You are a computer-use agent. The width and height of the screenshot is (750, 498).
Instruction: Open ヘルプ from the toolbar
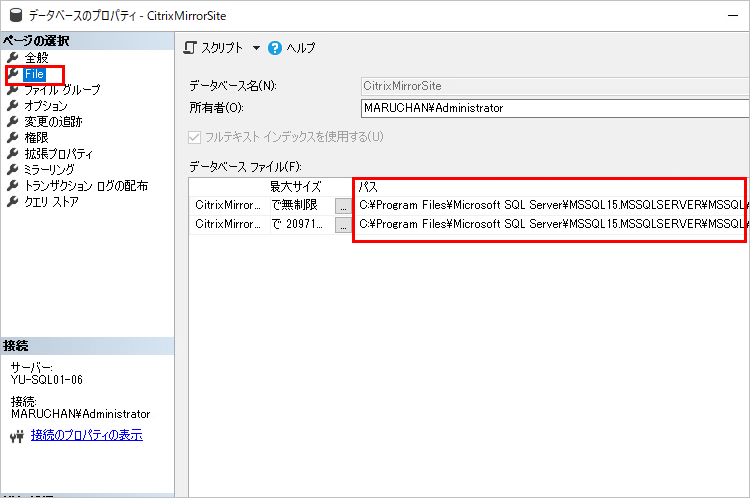[x=301, y=48]
